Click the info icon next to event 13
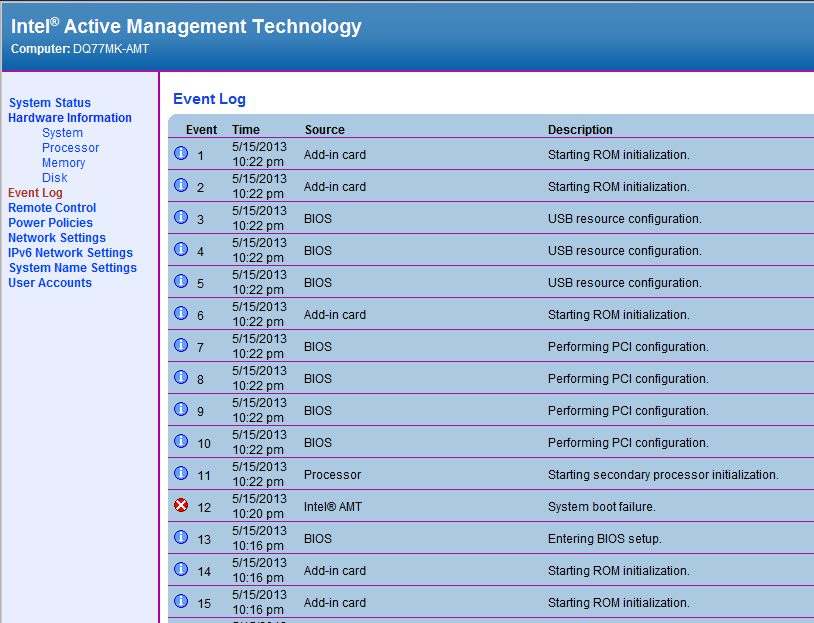814x623 pixels. (181, 538)
